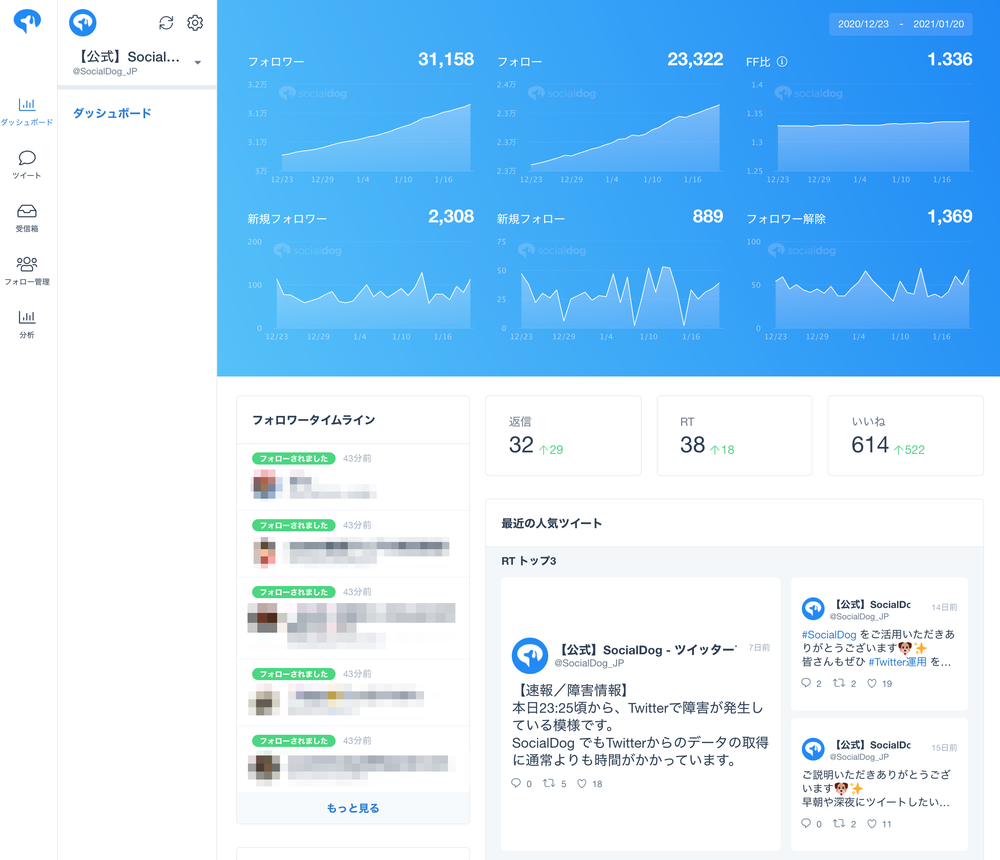Expand the 【公式】Social... account dropdown
The height and width of the screenshot is (860, 1000).
[x=198, y=63]
